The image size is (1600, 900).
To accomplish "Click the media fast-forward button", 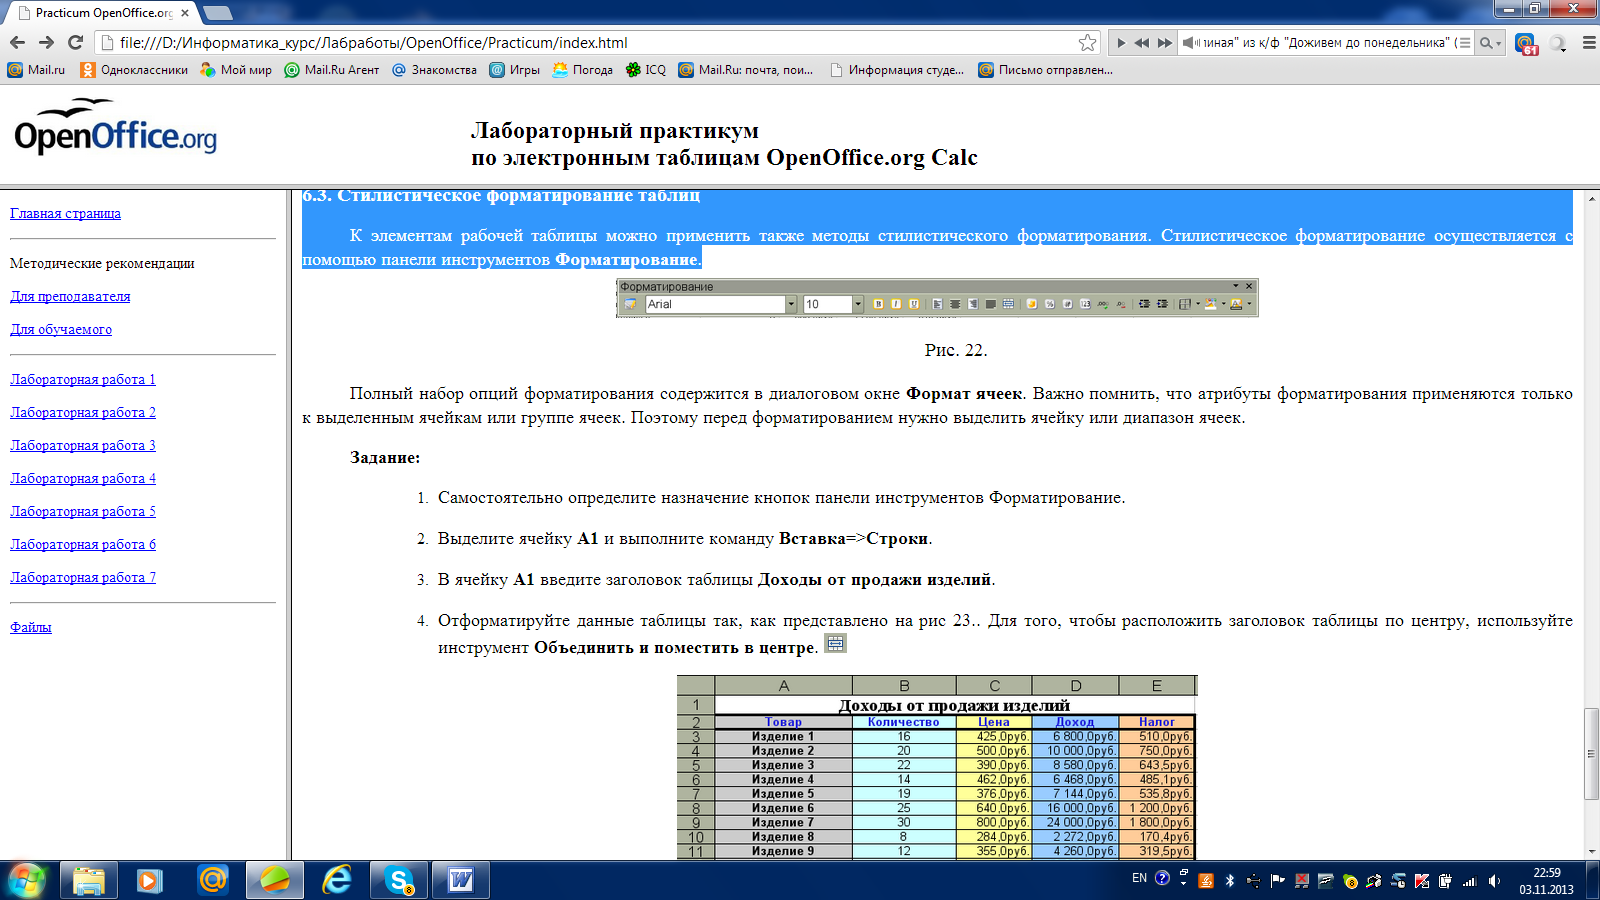I will (1164, 43).
